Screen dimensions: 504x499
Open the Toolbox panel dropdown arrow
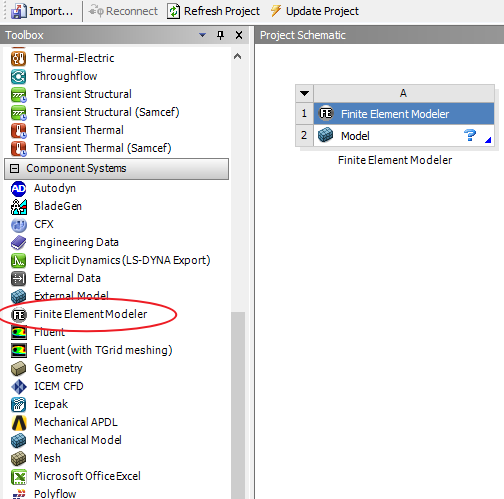point(202,35)
